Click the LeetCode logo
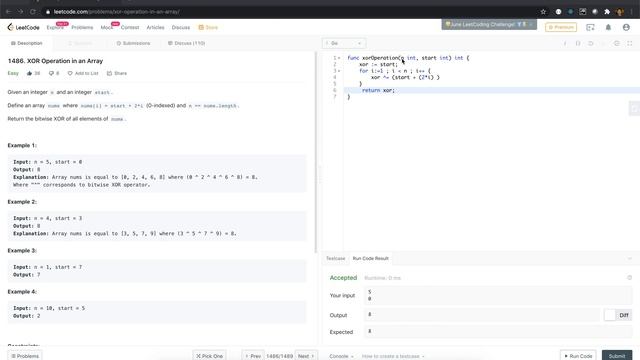This screenshot has height=360, width=640. coord(23,27)
